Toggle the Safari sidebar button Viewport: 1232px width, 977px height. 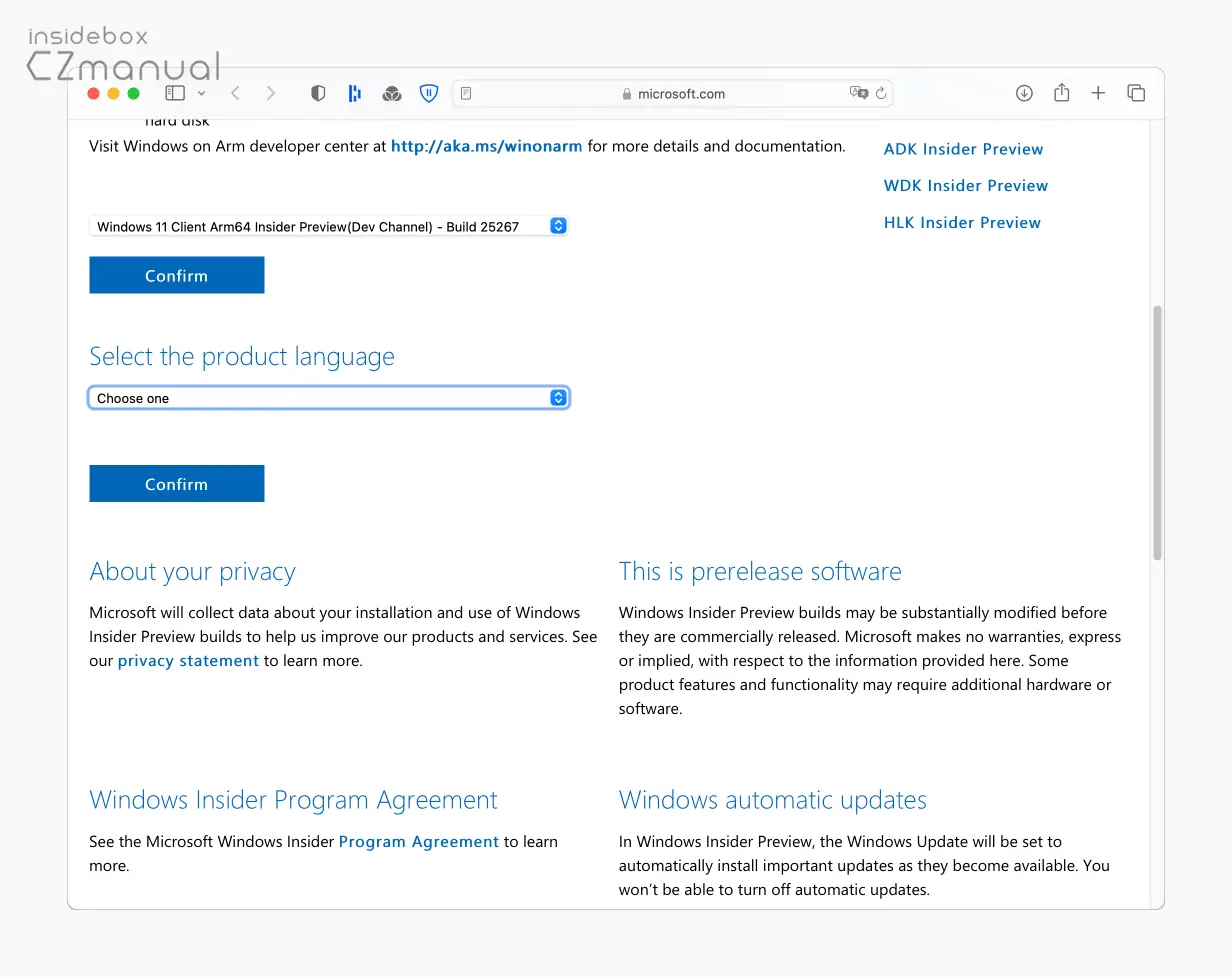click(x=175, y=93)
